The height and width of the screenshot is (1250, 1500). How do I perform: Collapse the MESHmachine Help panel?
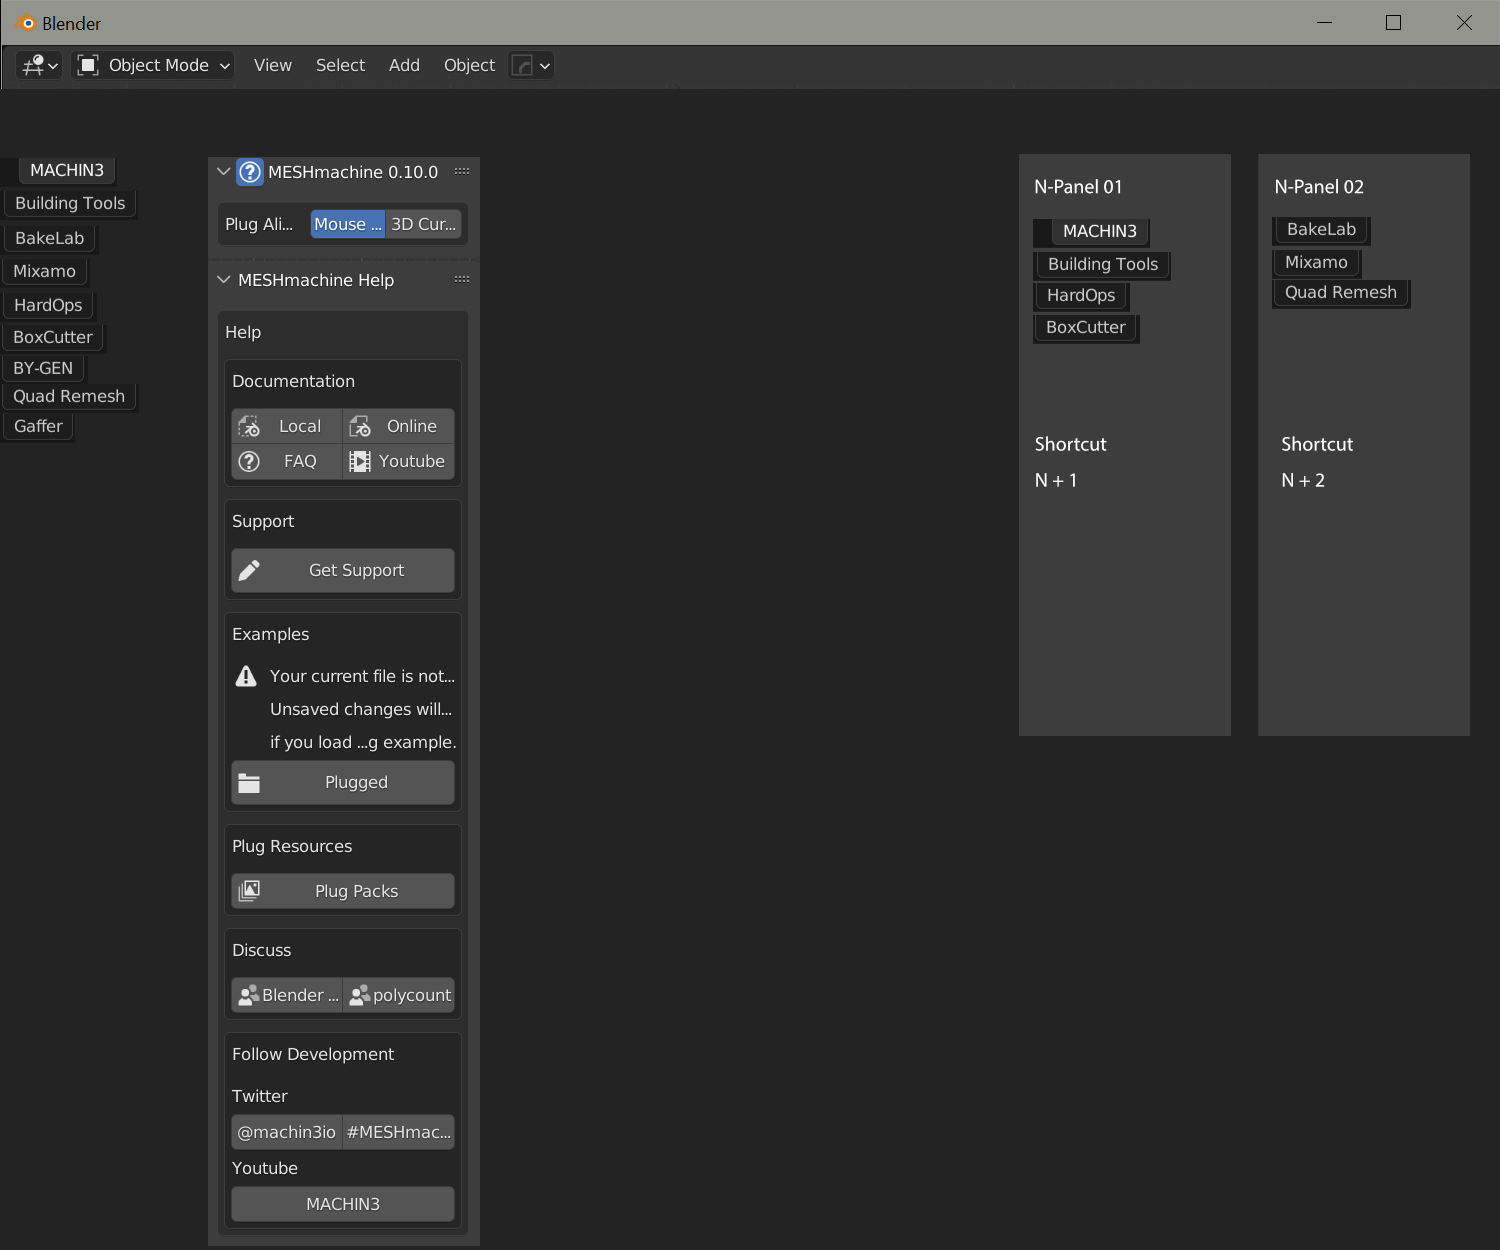(x=224, y=280)
